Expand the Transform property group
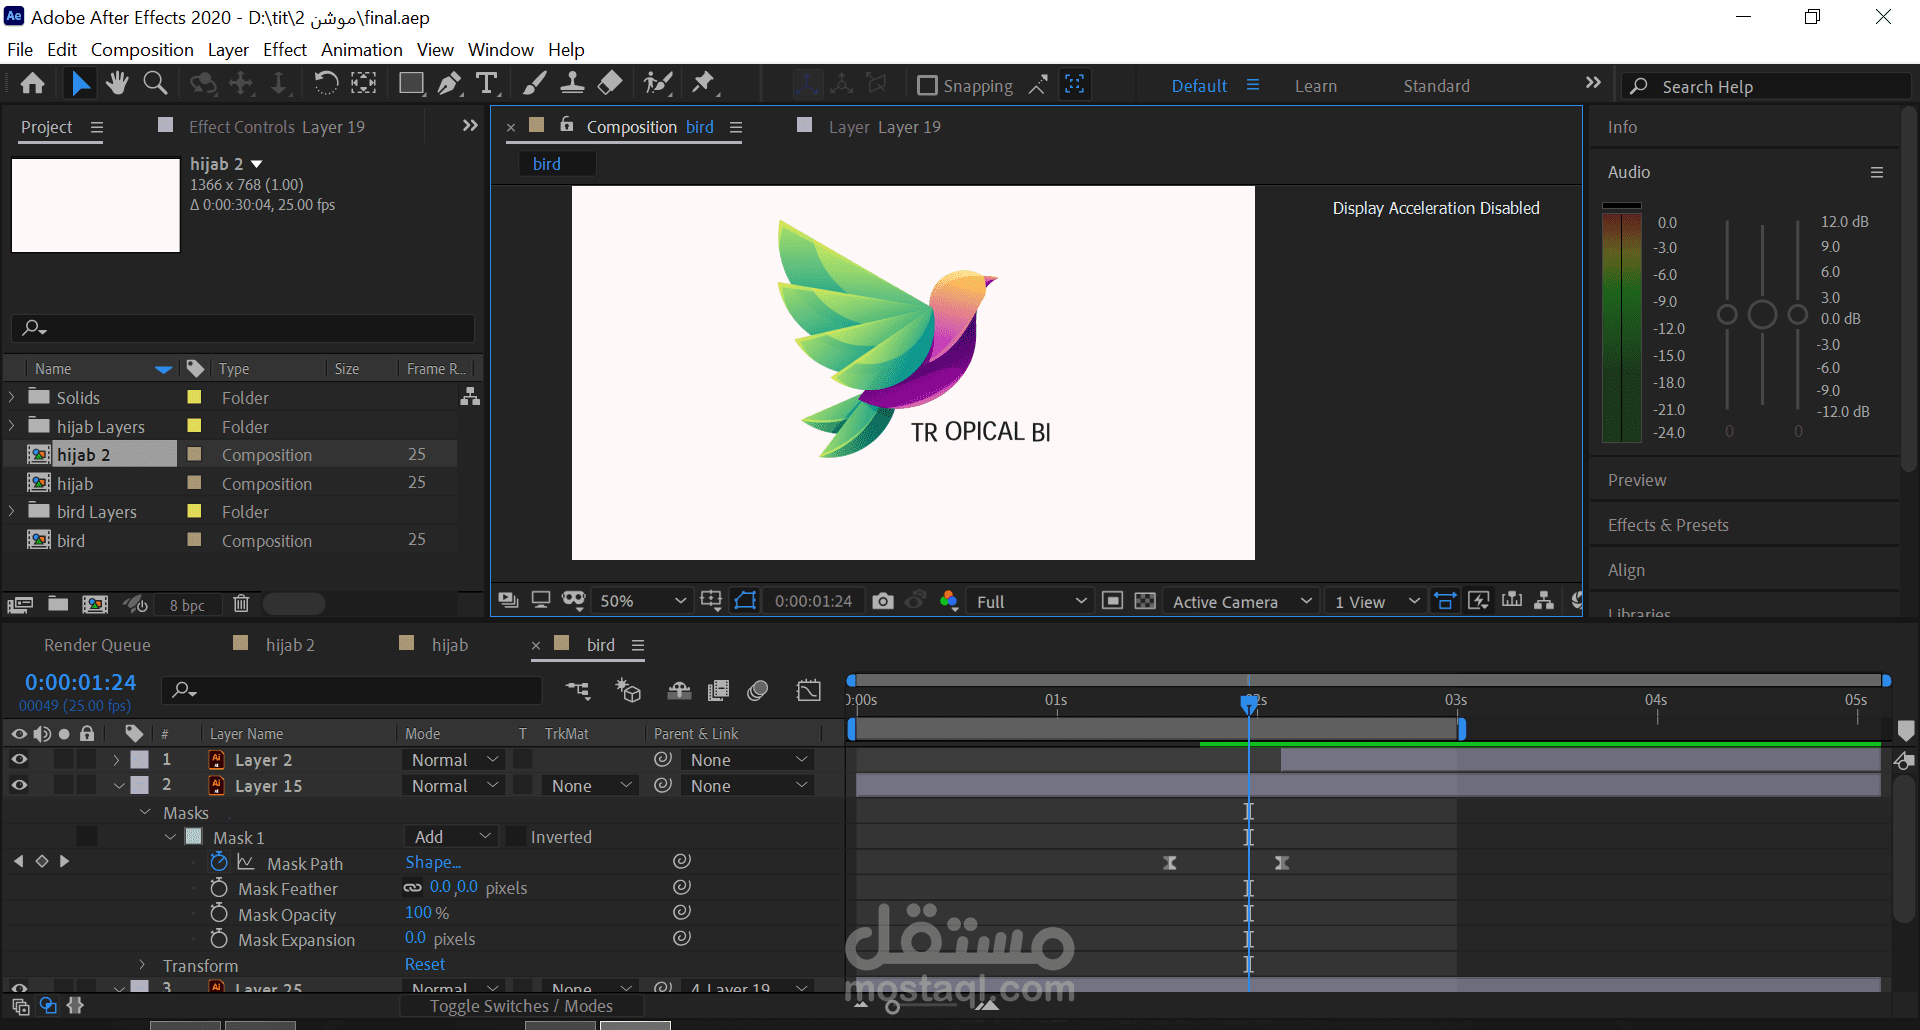1920x1030 pixels. pos(142,965)
